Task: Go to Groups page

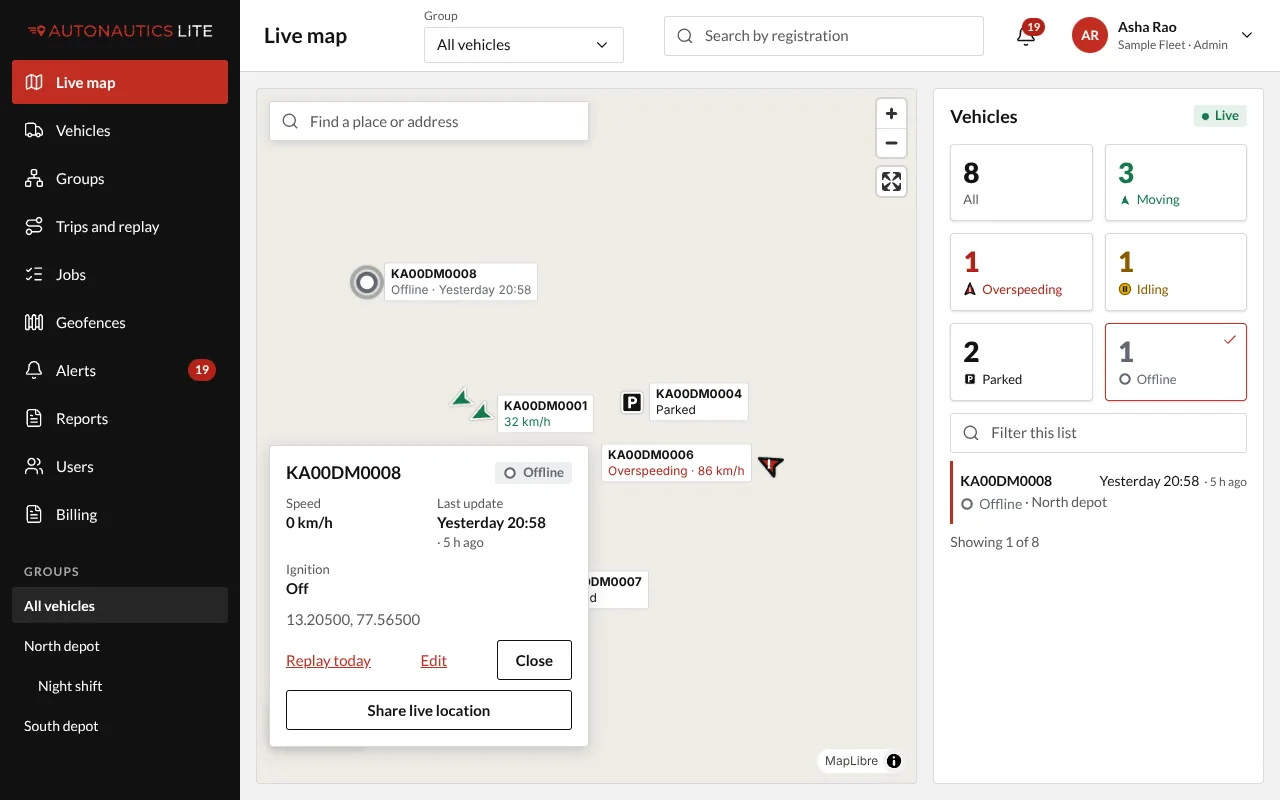Action: point(120,179)
